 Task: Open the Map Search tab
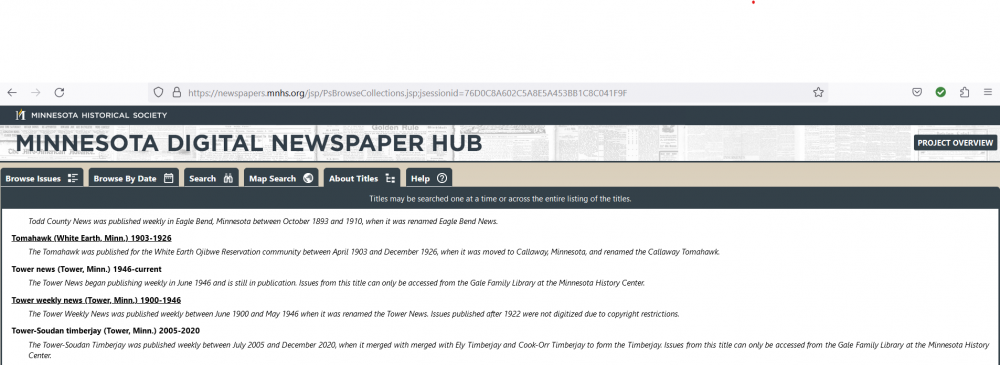281,178
